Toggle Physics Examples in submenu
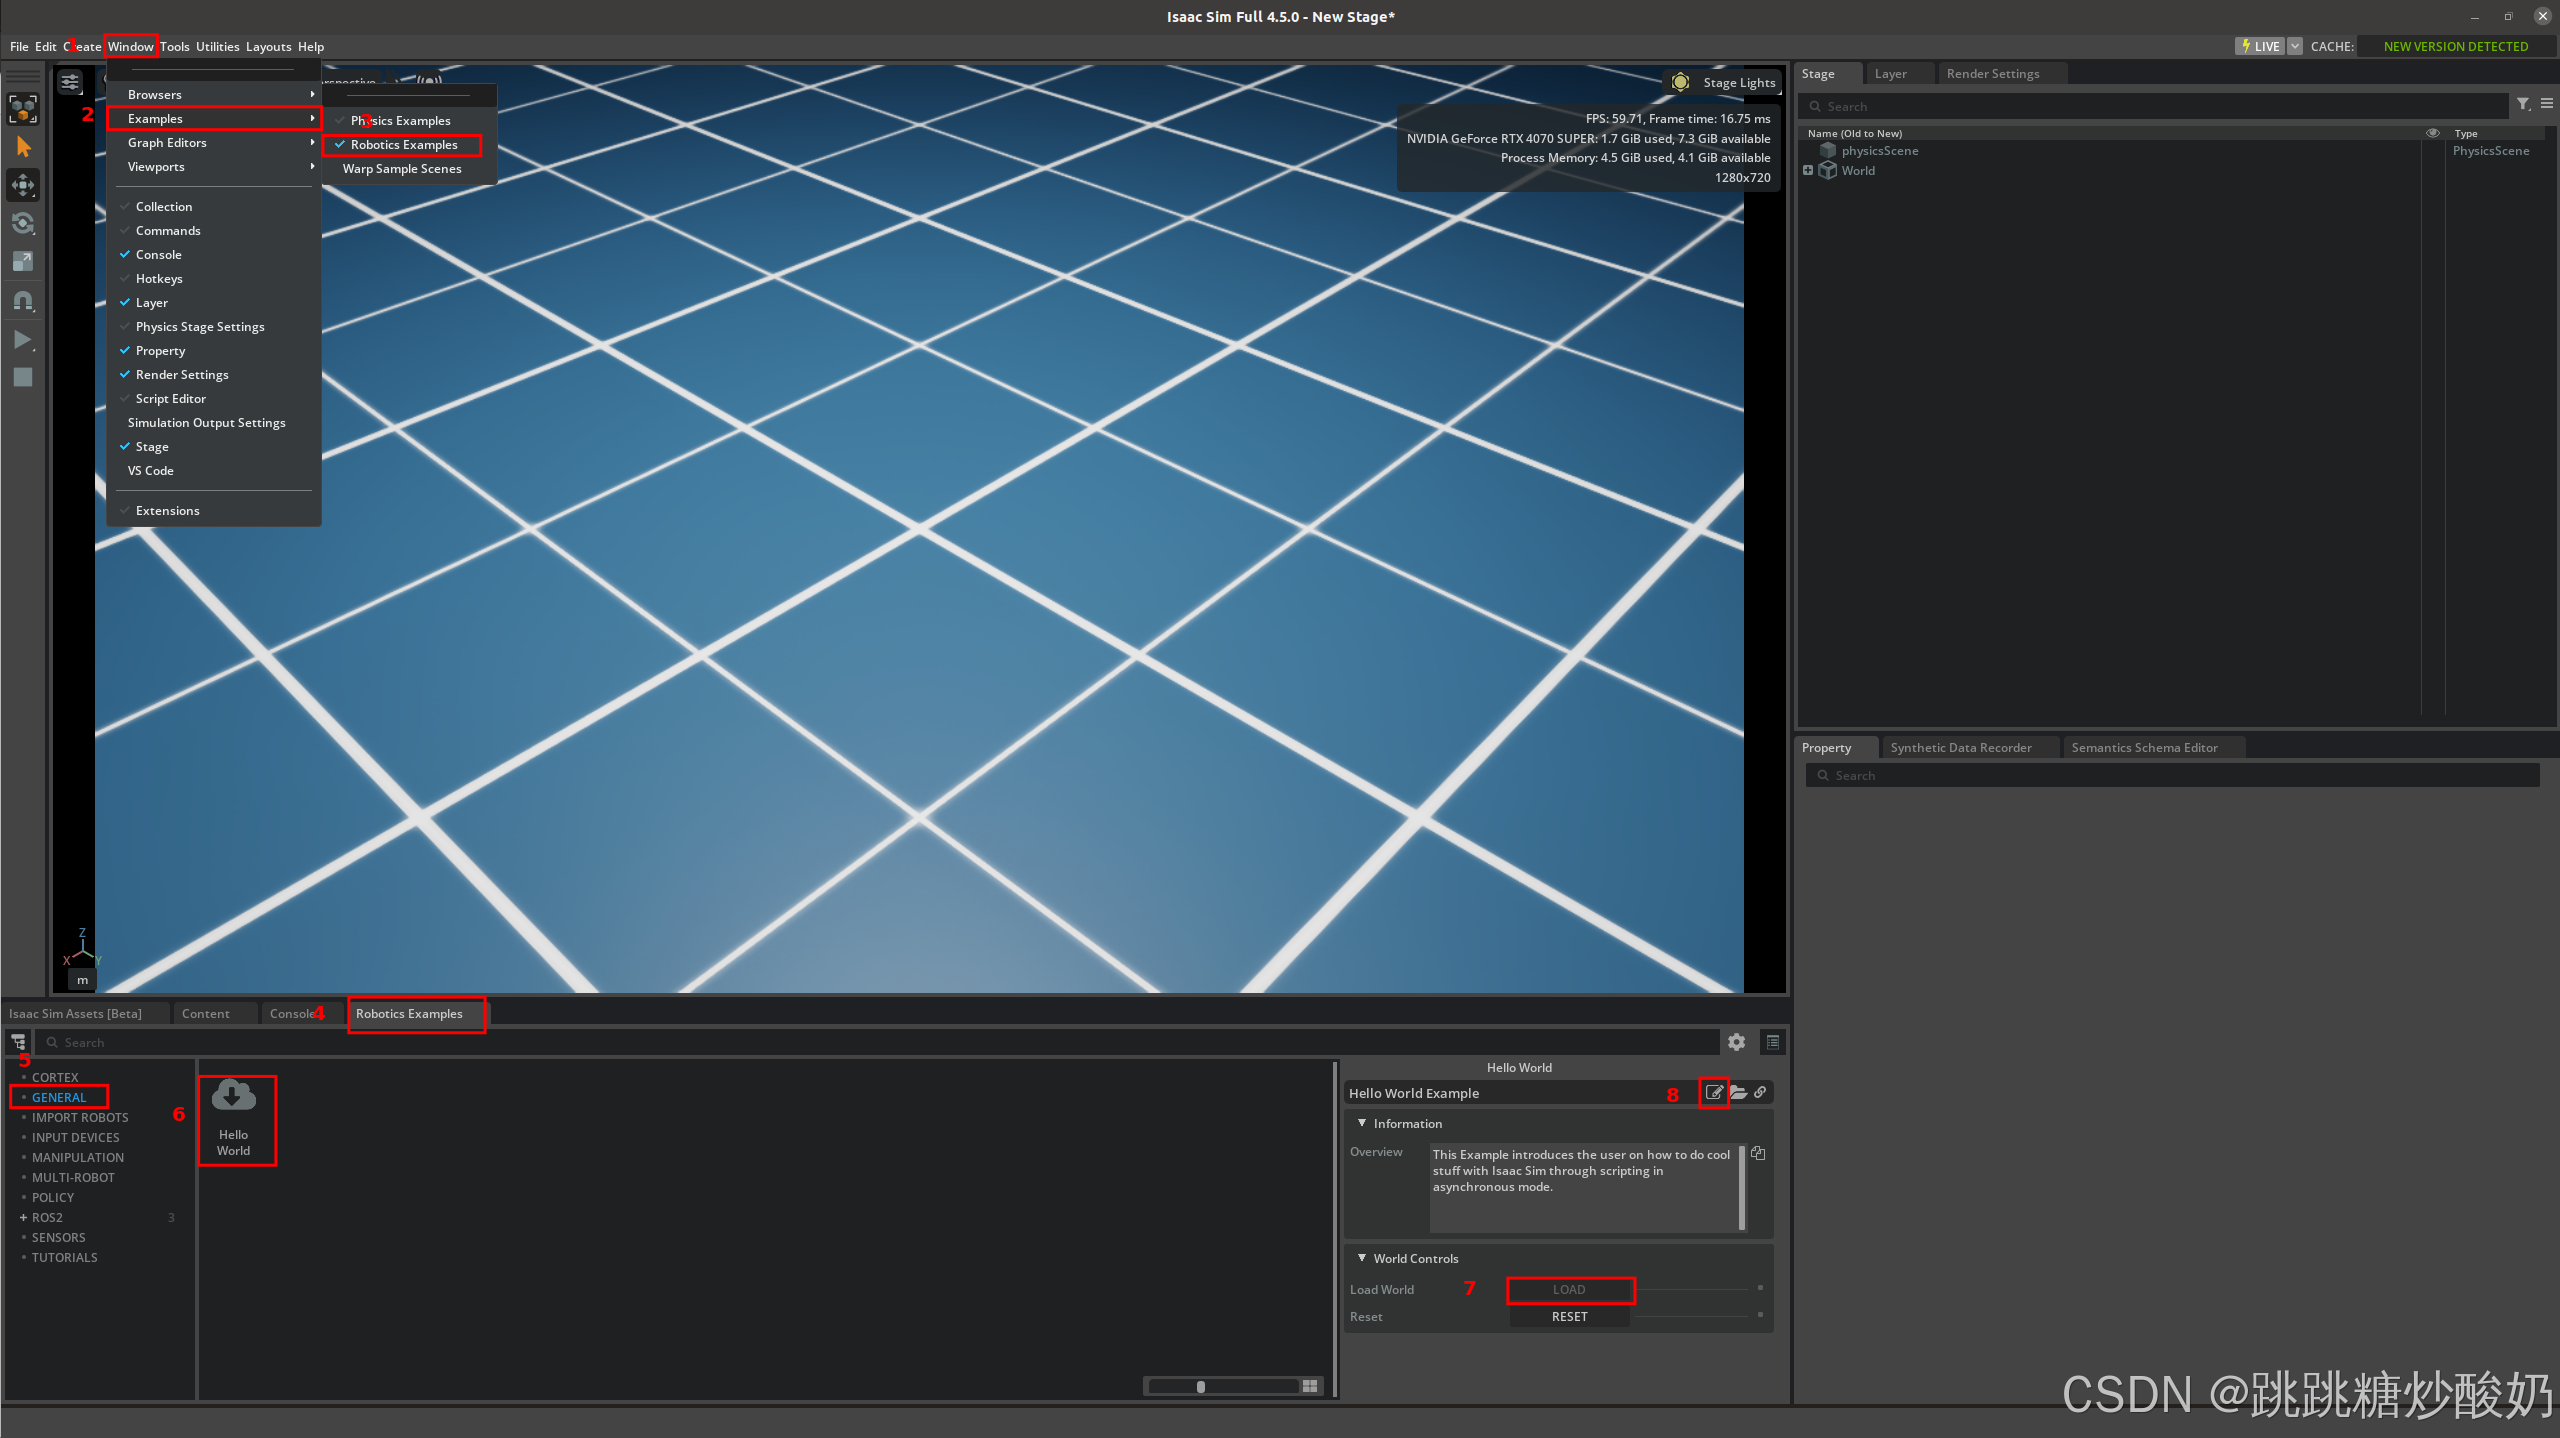This screenshot has height=1438, width=2560. click(400, 121)
